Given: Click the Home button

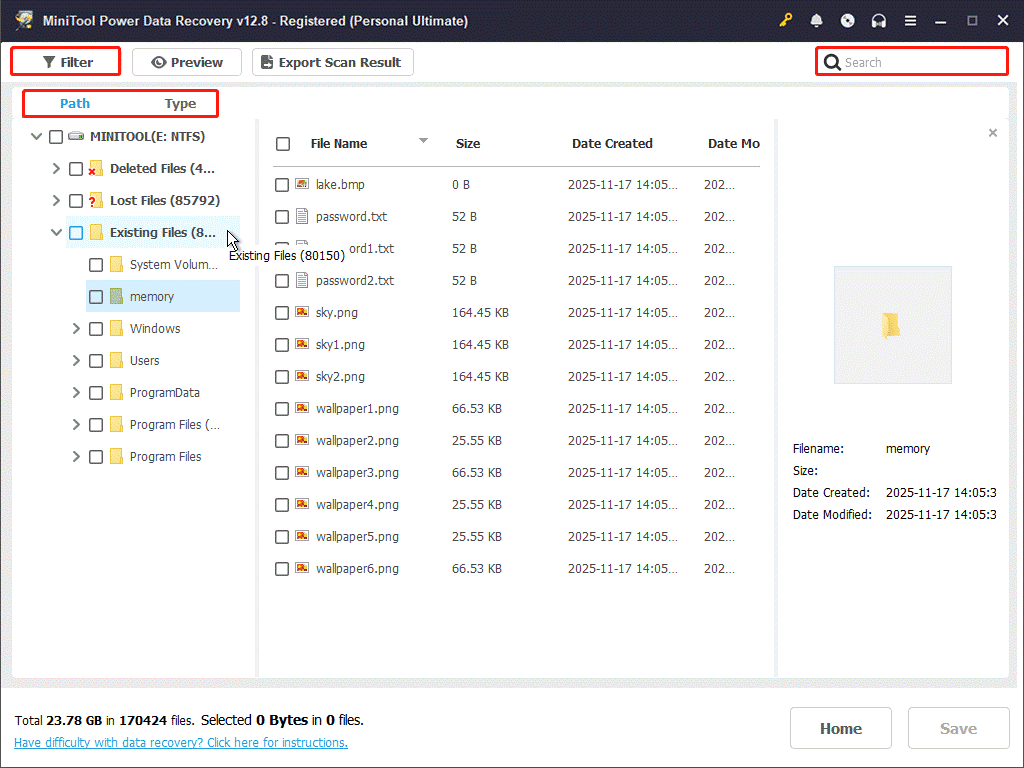Looking at the screenshot, I should coord(840,728).
